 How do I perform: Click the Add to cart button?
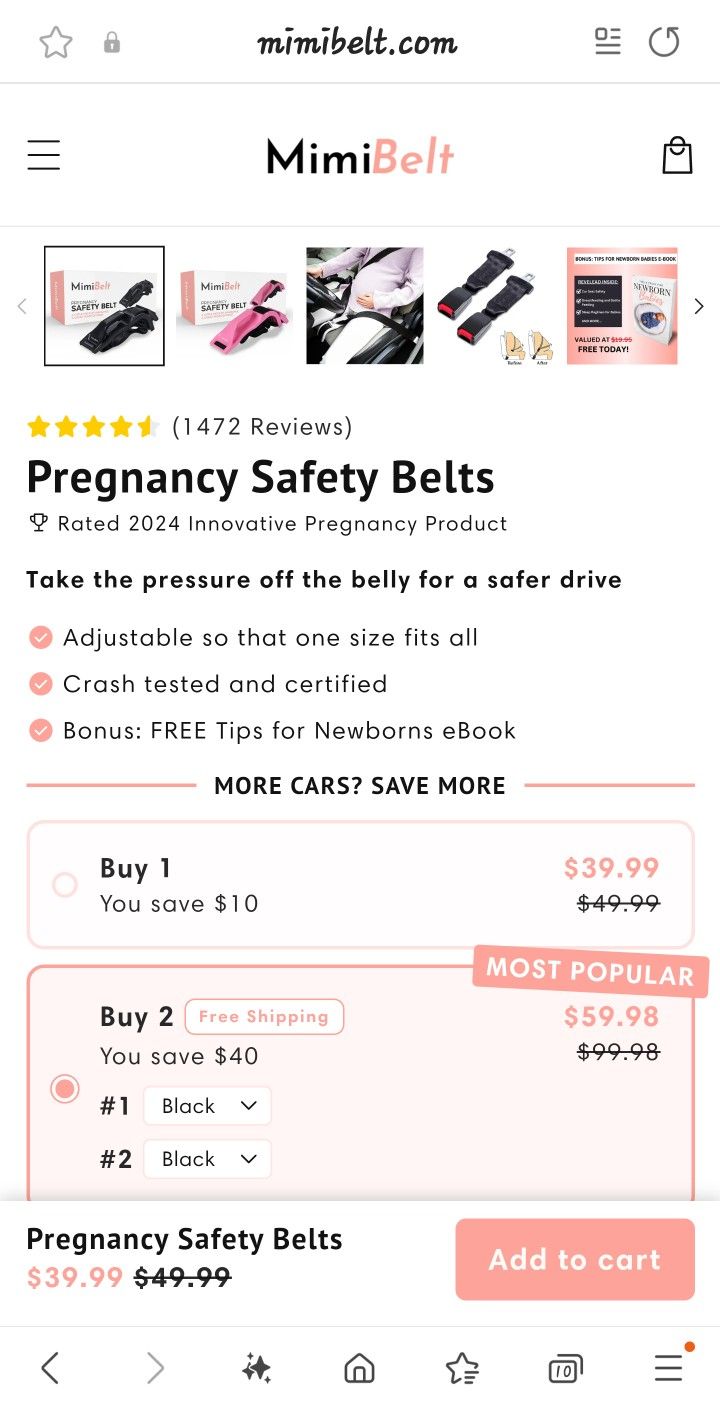click(x=575, y=1259)
